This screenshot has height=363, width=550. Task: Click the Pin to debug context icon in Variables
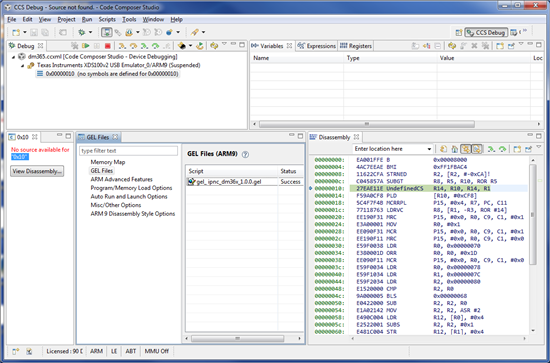tap(511, 46)
